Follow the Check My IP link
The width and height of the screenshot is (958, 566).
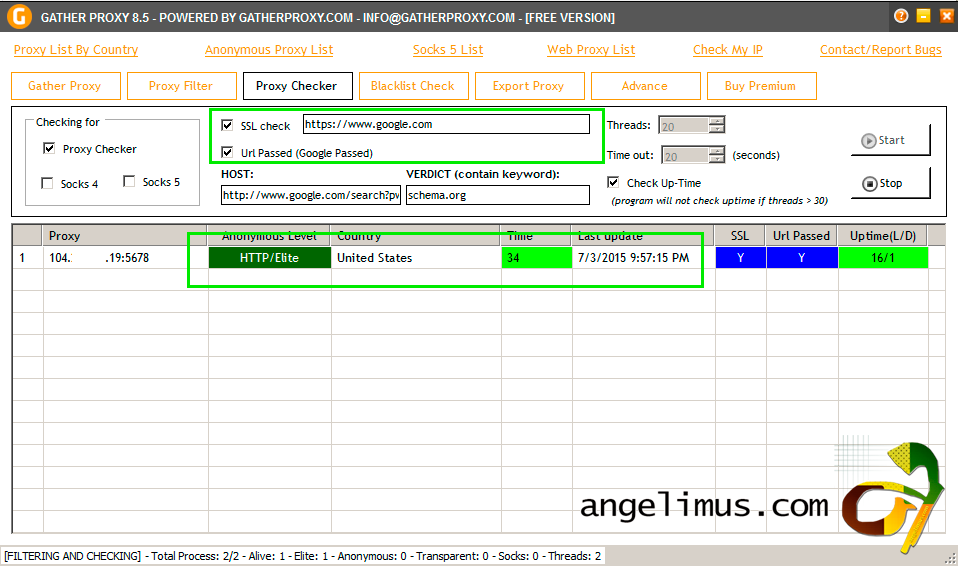click(728, 50)
